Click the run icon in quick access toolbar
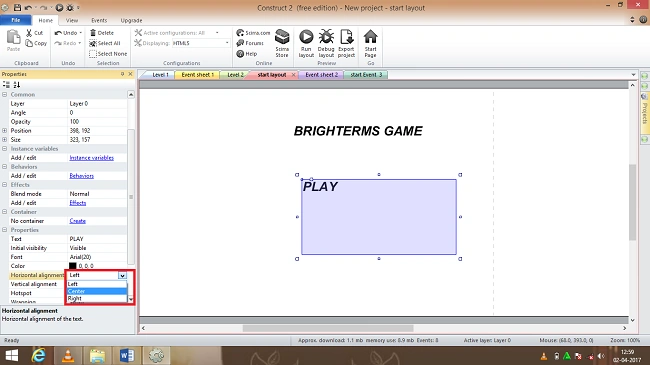The image size is (650, 365). [x=59, y=7]
